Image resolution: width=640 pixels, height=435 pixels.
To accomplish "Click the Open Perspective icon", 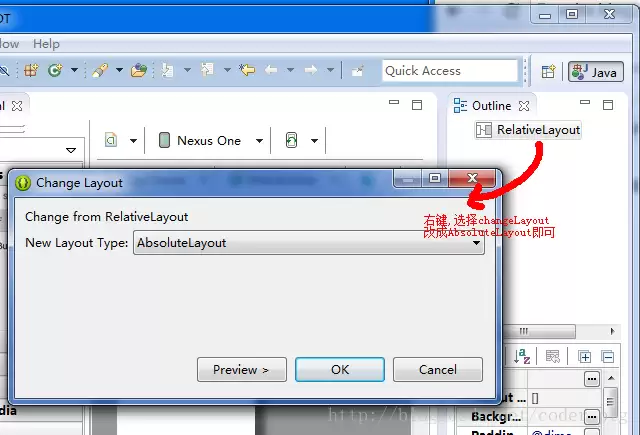I will tap(549, 71).
